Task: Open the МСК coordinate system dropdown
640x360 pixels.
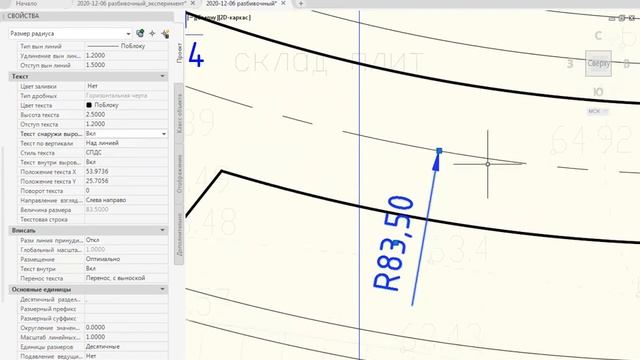Action: click(x=598, y=111)
